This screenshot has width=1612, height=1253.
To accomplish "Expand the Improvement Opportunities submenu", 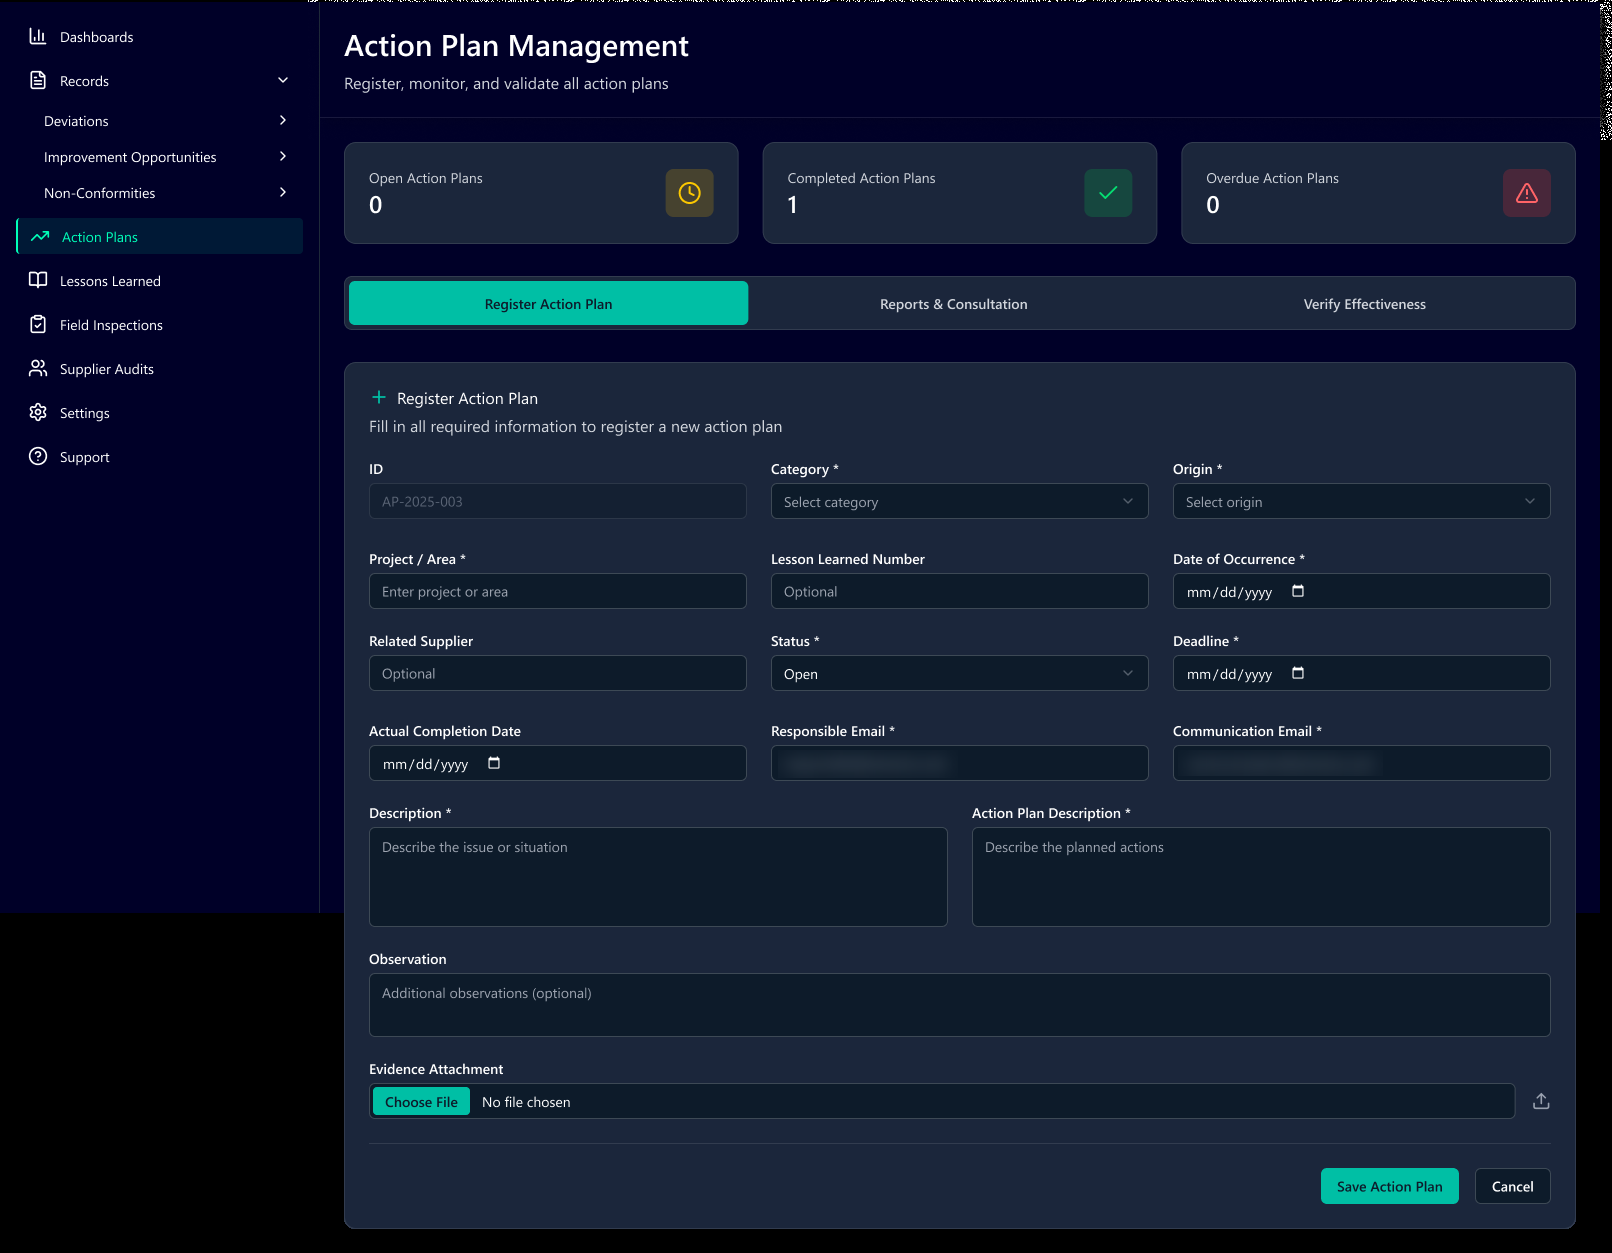I will click(x=283, y=156).
